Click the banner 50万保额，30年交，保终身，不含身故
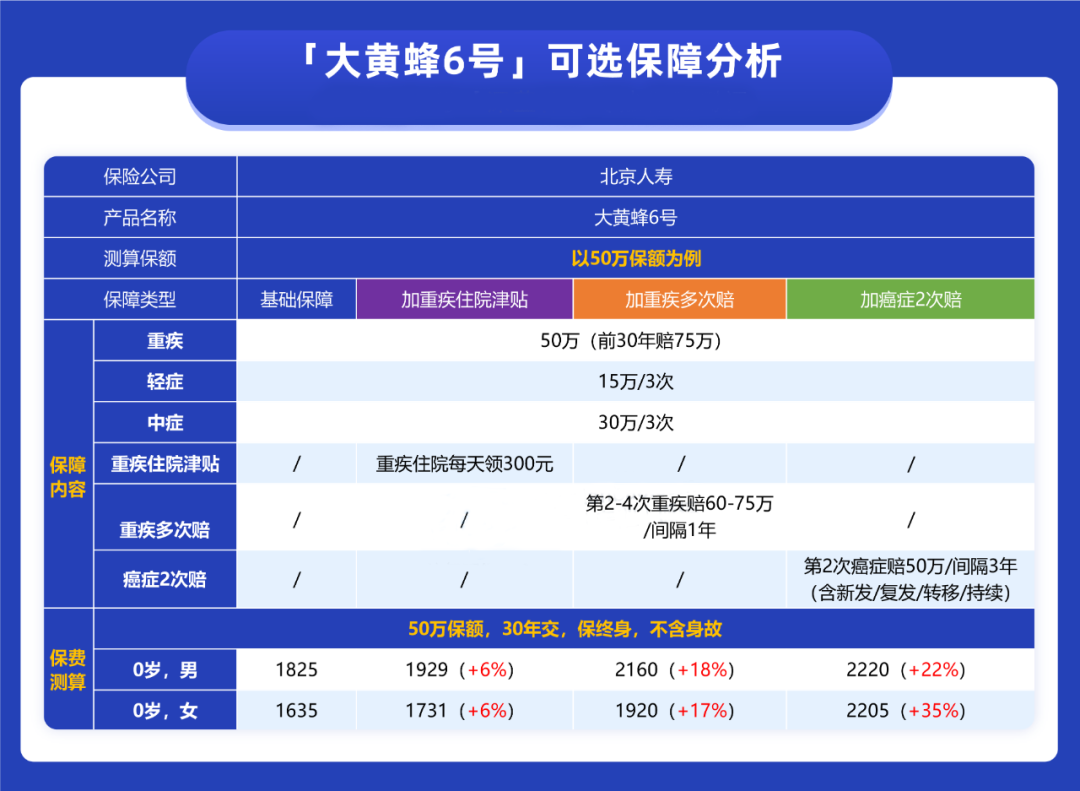 click(x=565, y=628)
